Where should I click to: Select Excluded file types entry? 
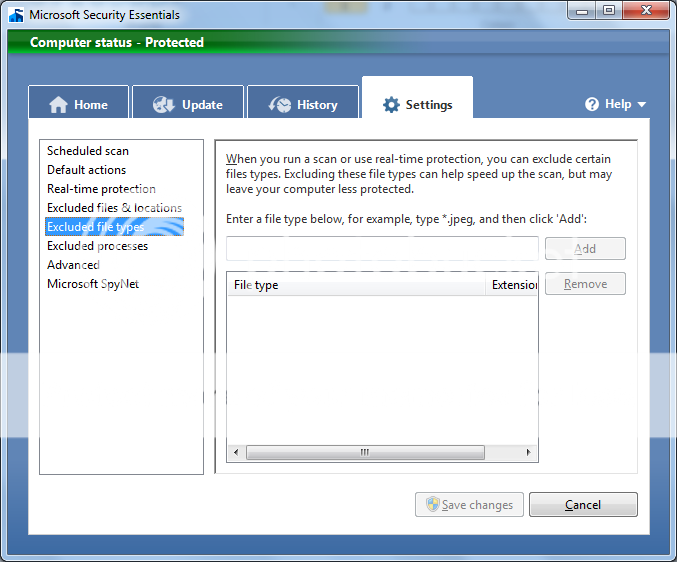[114, 227]
